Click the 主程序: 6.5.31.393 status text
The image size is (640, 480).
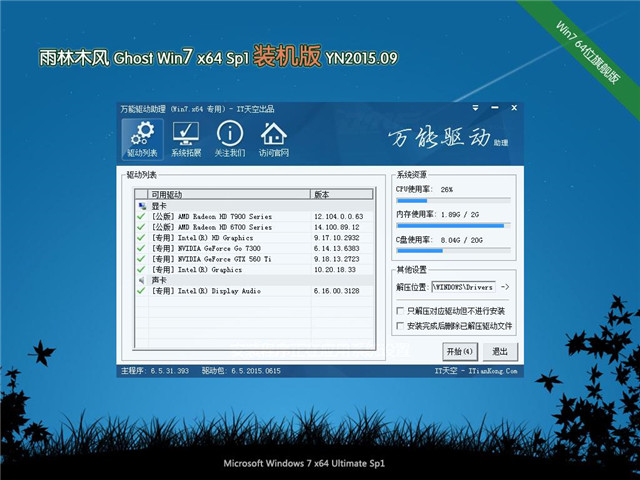click(155, 371)
